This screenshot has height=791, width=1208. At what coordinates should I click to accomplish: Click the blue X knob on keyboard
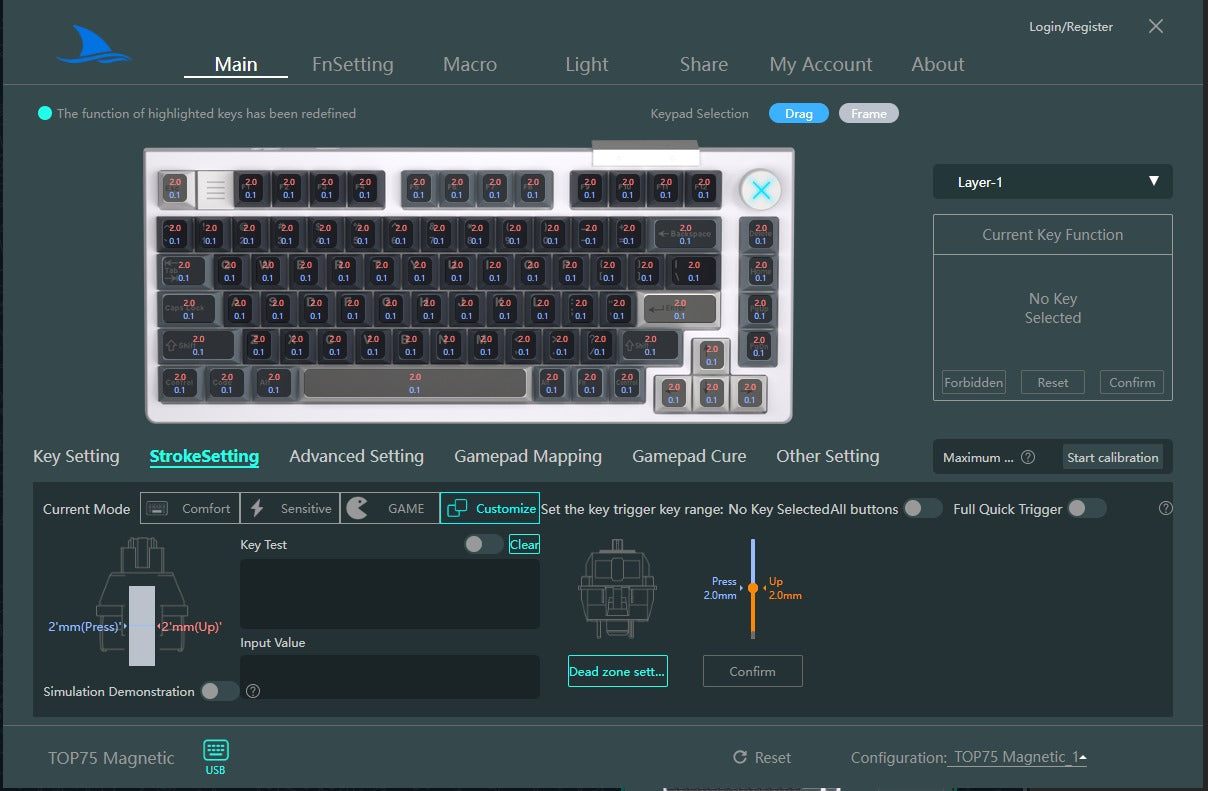tap(761, 190)
